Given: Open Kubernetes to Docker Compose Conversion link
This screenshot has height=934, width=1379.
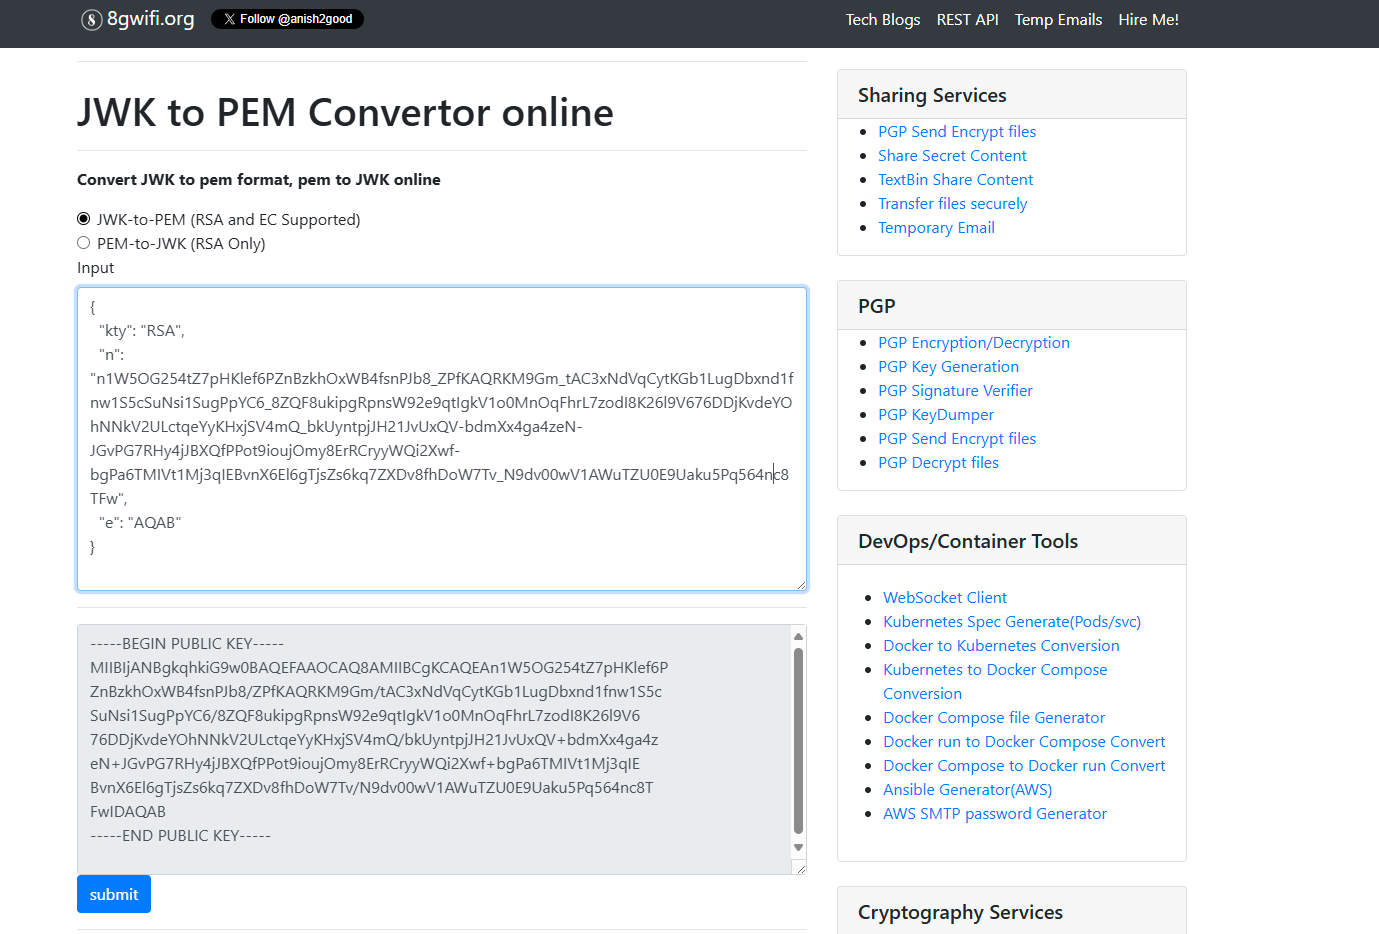Looking at the screenshot, I should 995,682.
